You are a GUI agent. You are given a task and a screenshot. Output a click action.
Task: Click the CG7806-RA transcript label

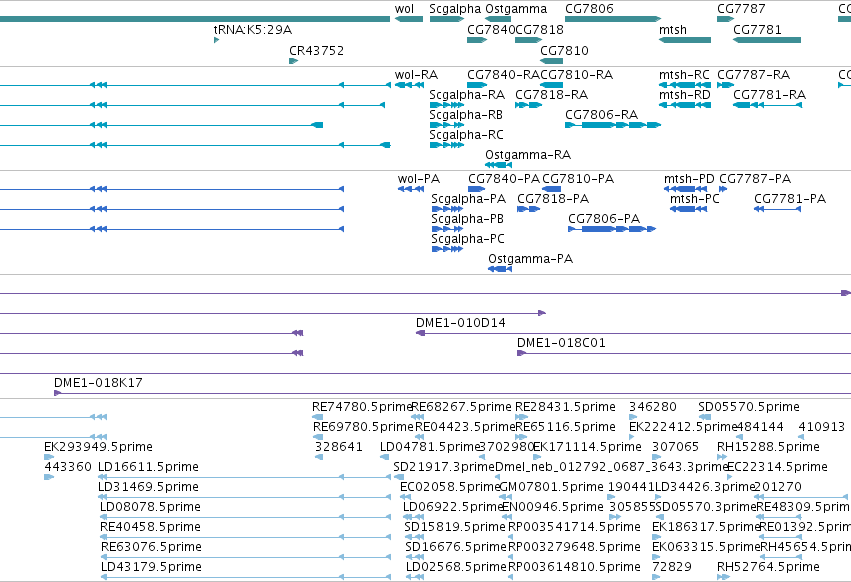pos(601,115)
